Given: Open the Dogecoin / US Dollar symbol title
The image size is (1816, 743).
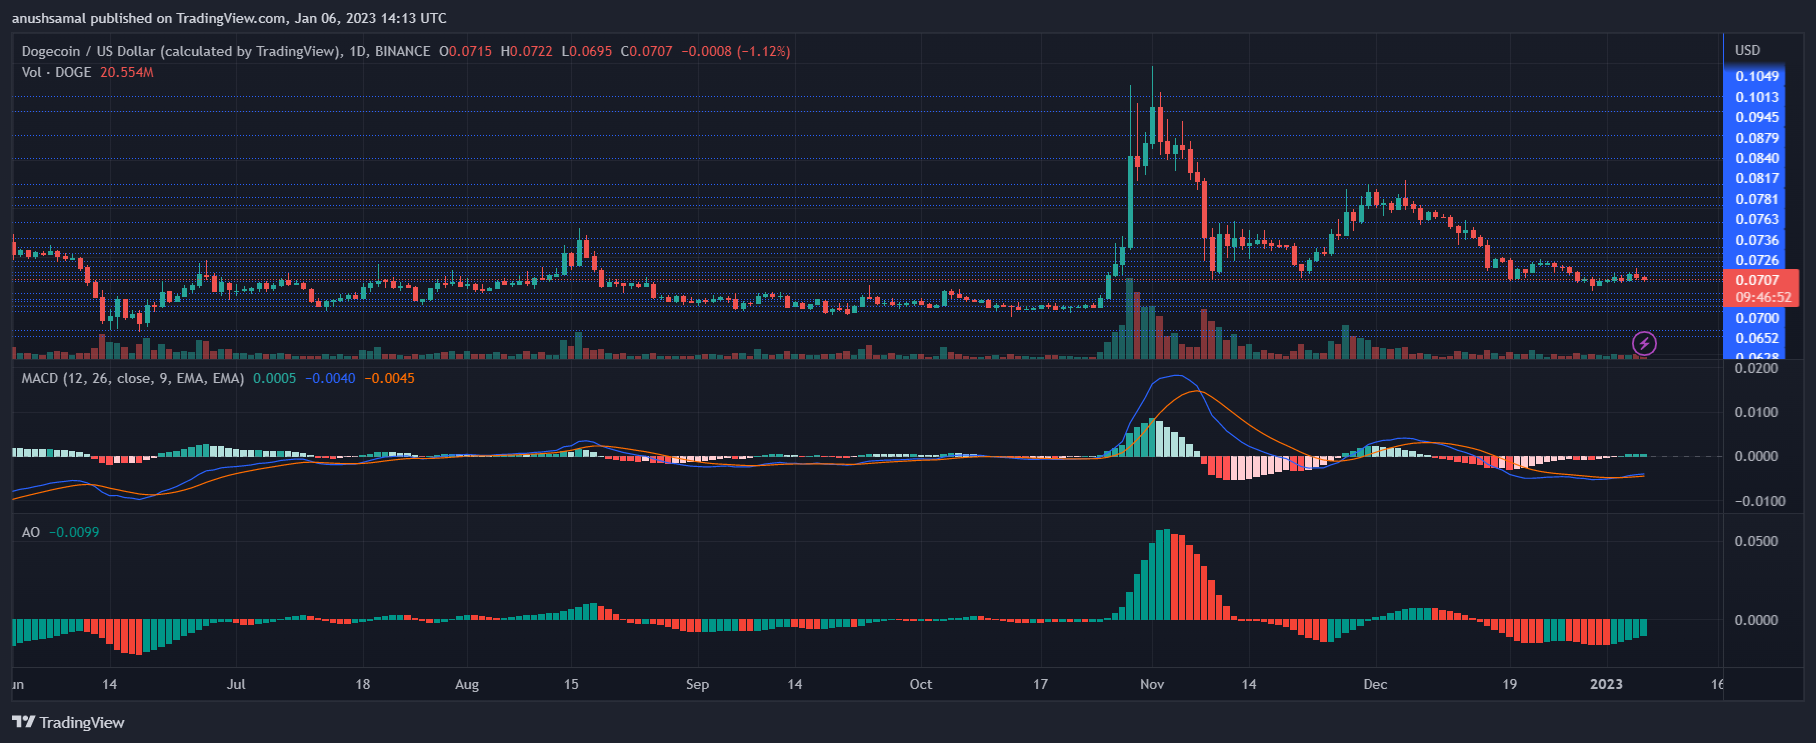Looking at the screenshot, I should tap(180, 51).
